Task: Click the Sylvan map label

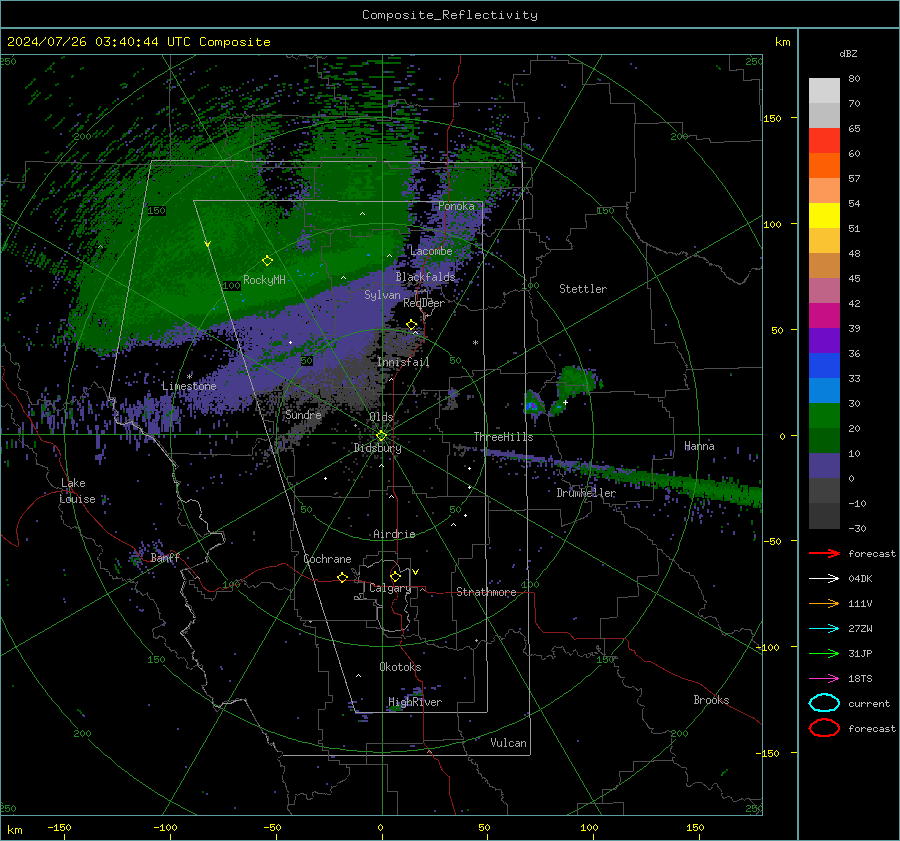Action: pyautogui.click(x=382, y=295)
